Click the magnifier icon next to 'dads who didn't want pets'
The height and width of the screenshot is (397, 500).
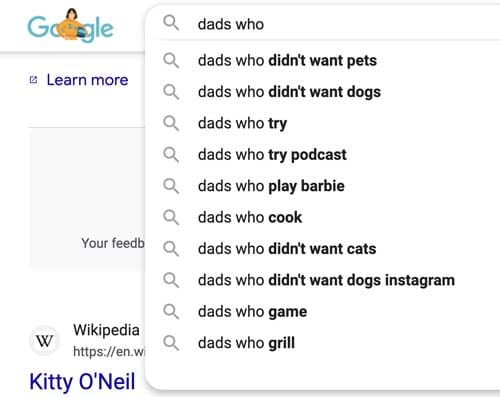[x=171, y=61]
